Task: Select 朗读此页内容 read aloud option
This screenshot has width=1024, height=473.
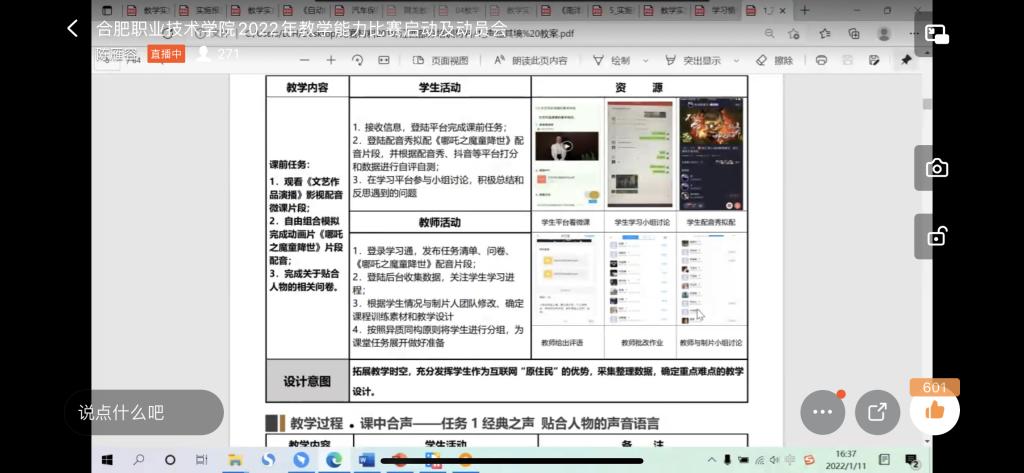Action: click(530, 60)
